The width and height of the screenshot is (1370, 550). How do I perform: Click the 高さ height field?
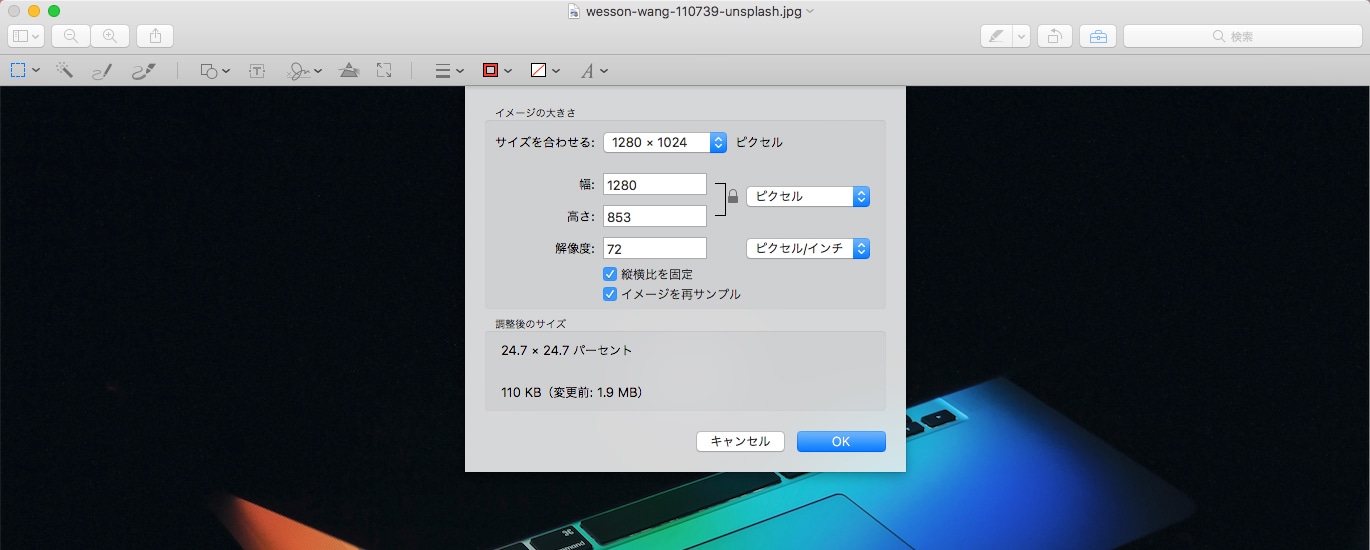655,216
